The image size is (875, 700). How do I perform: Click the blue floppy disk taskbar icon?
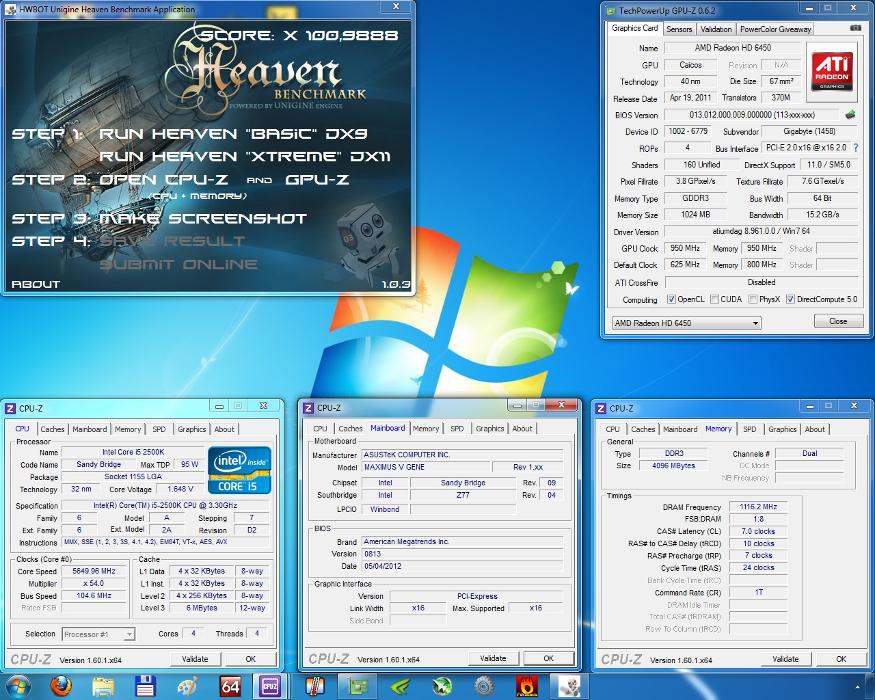coord(145,687)
